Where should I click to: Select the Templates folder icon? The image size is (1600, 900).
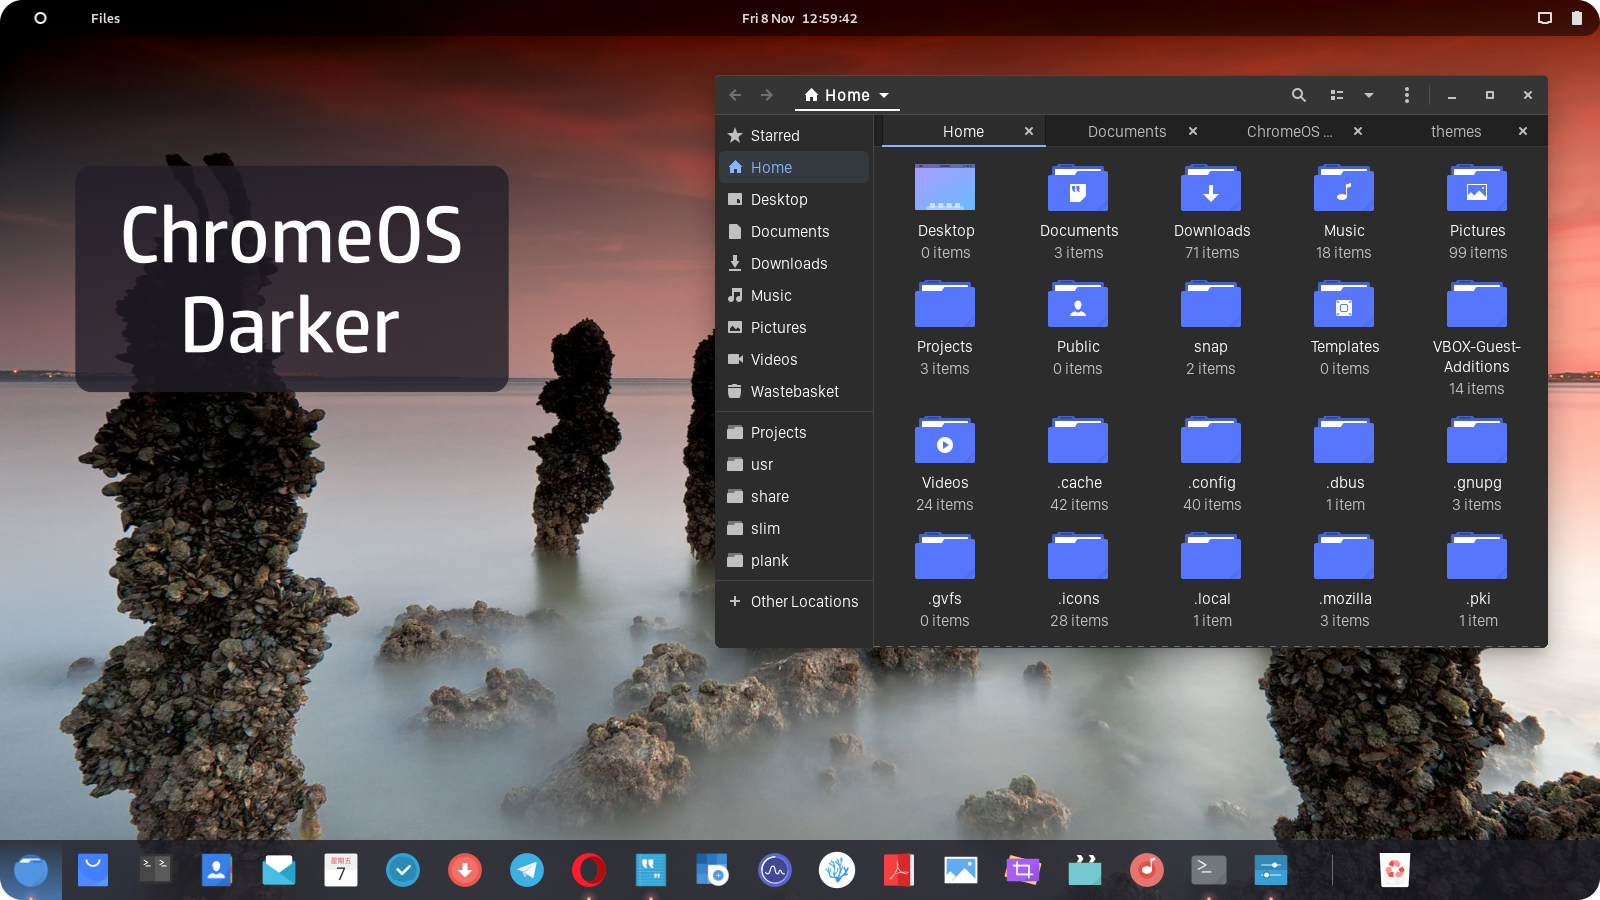click(1344, 304)
